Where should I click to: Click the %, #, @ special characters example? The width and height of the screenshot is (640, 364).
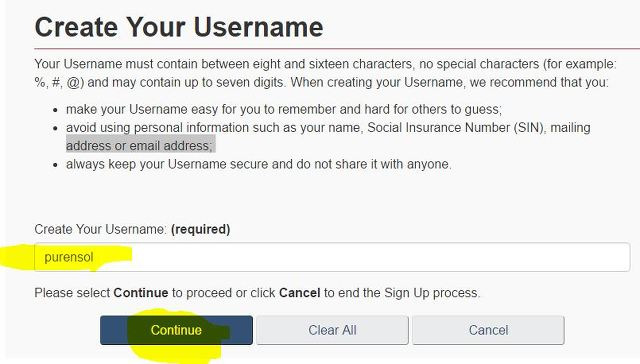click(59, 82)
